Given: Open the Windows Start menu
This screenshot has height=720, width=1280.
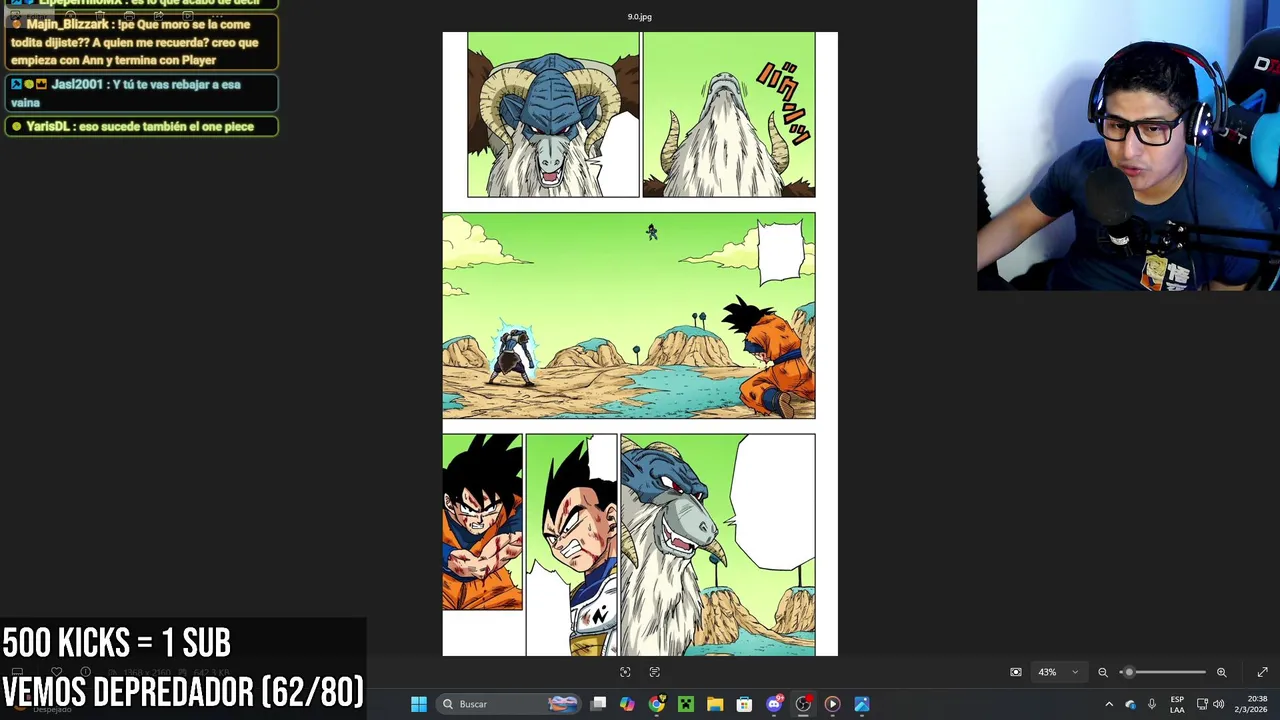Looking at the screenshot, I should (419, 704).
